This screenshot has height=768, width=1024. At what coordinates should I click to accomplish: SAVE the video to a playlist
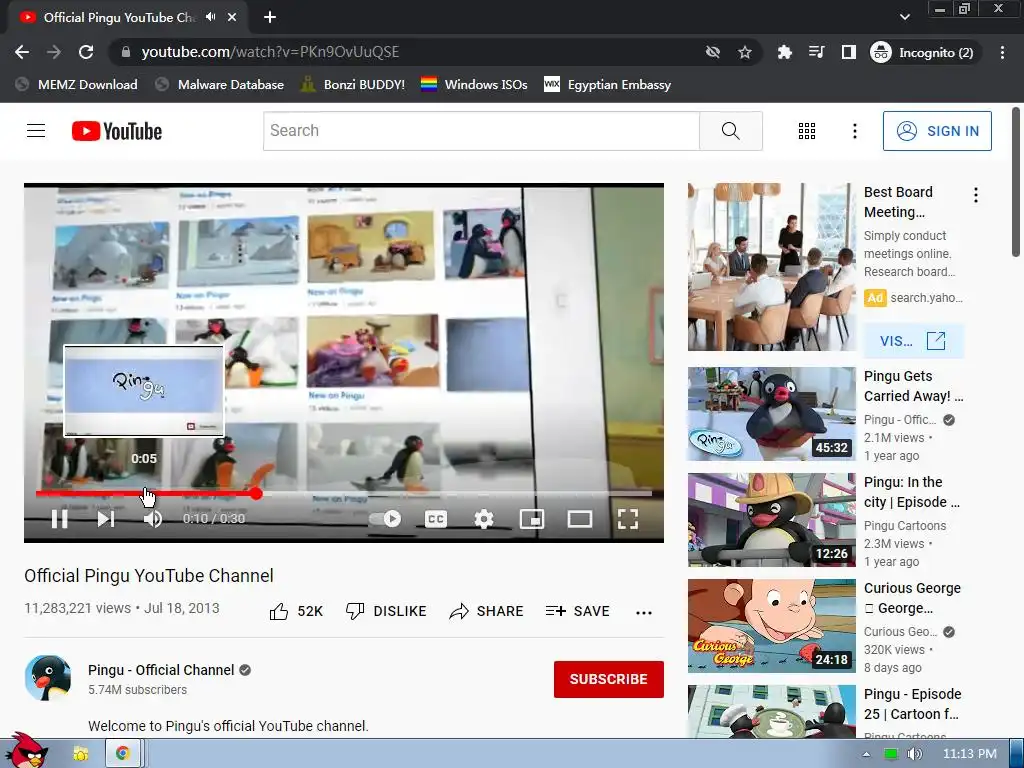click(x=577, y=611)
